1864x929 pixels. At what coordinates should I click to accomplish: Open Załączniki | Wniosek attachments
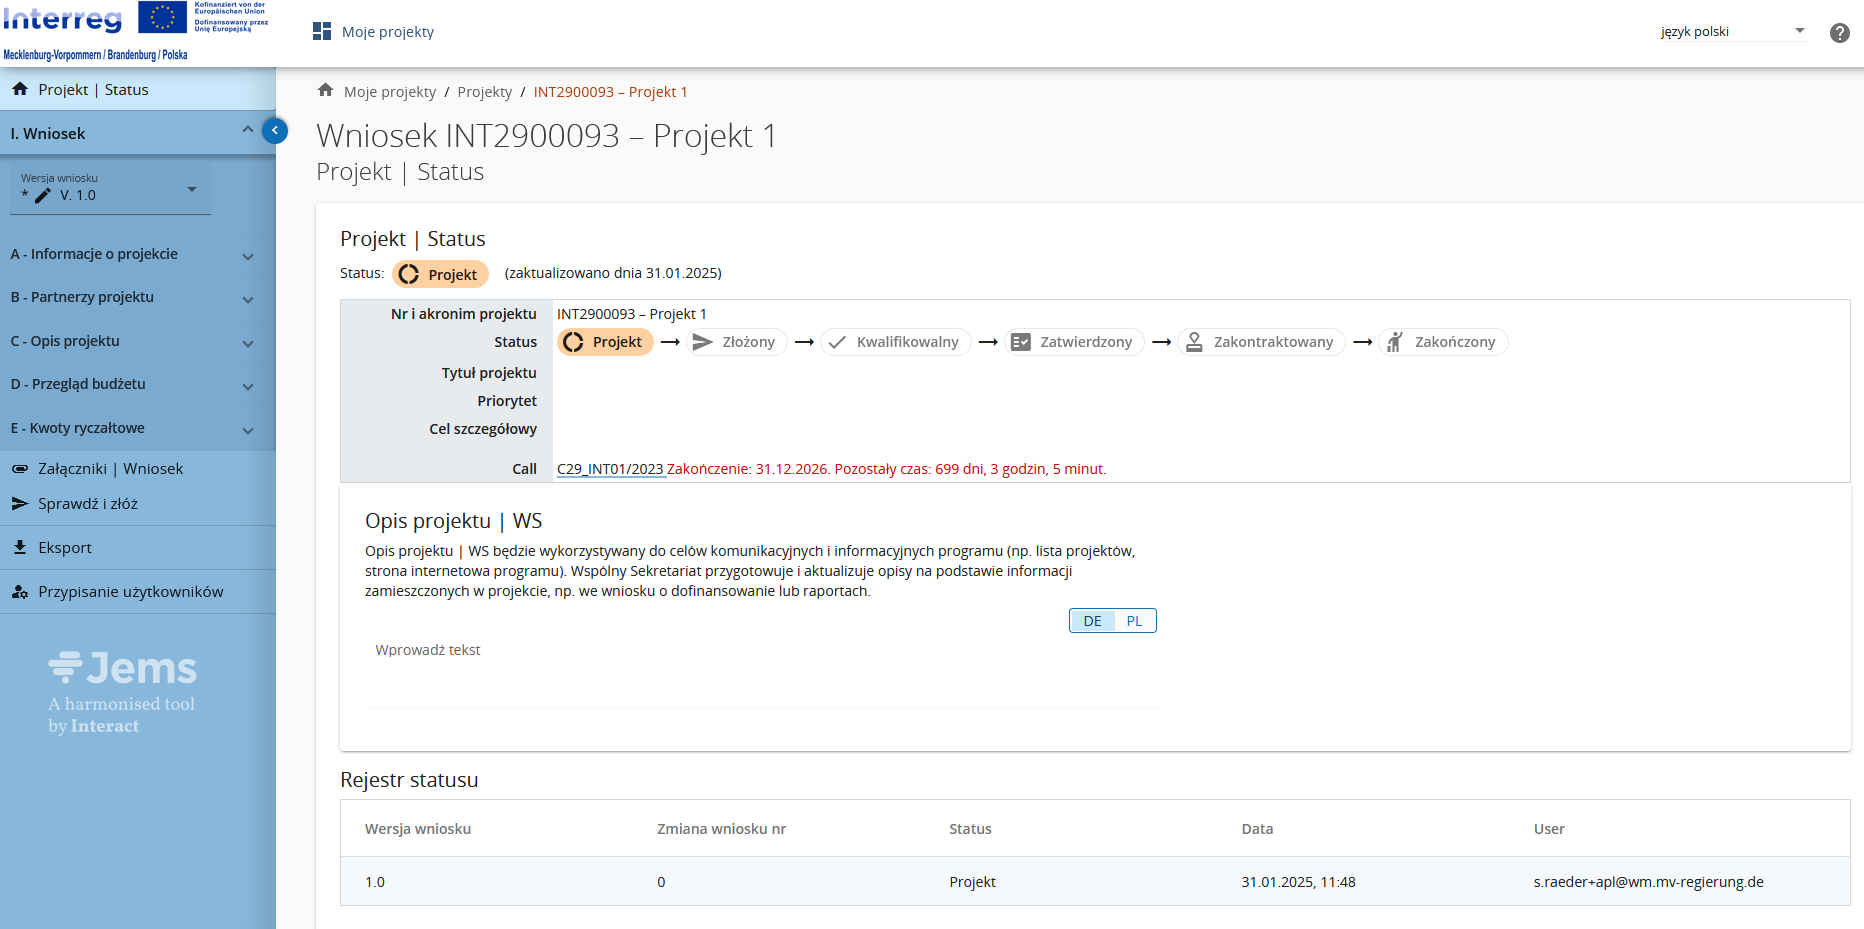pyautogui.click(x=110, y=469)
